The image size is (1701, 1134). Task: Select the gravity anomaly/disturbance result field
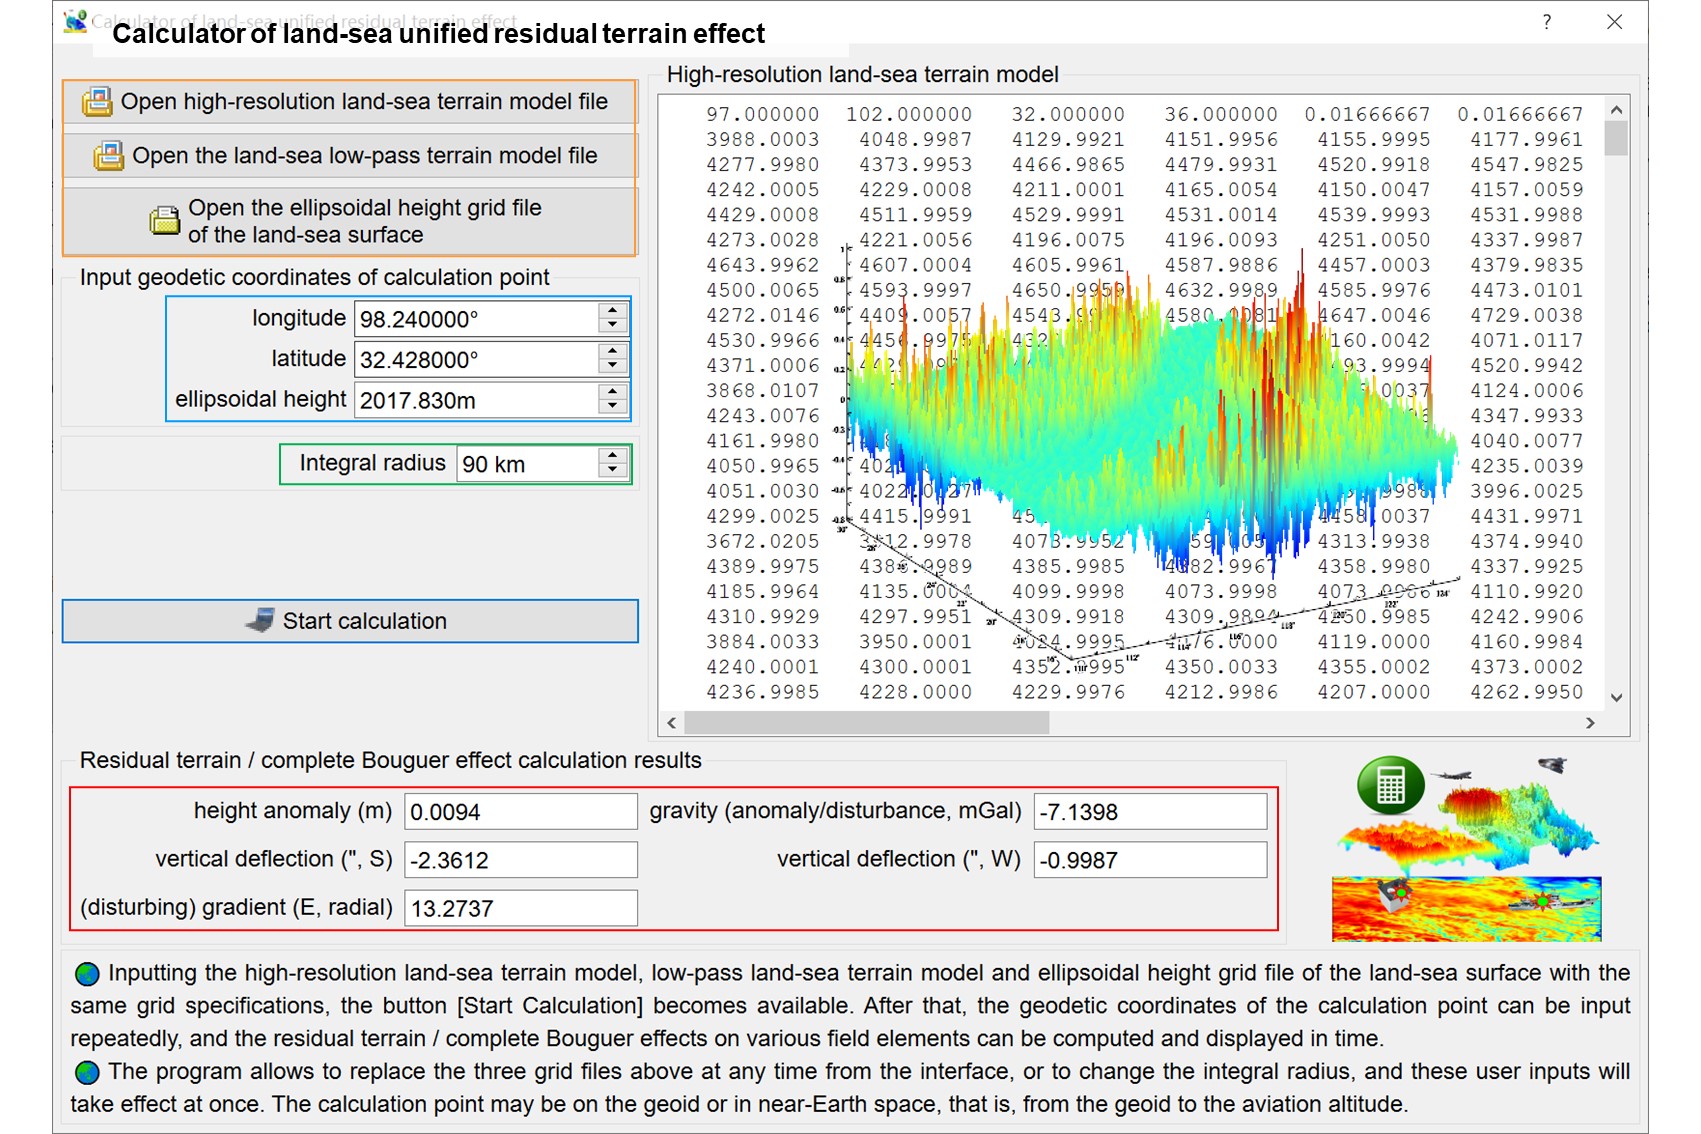(x=1150, y=812)
